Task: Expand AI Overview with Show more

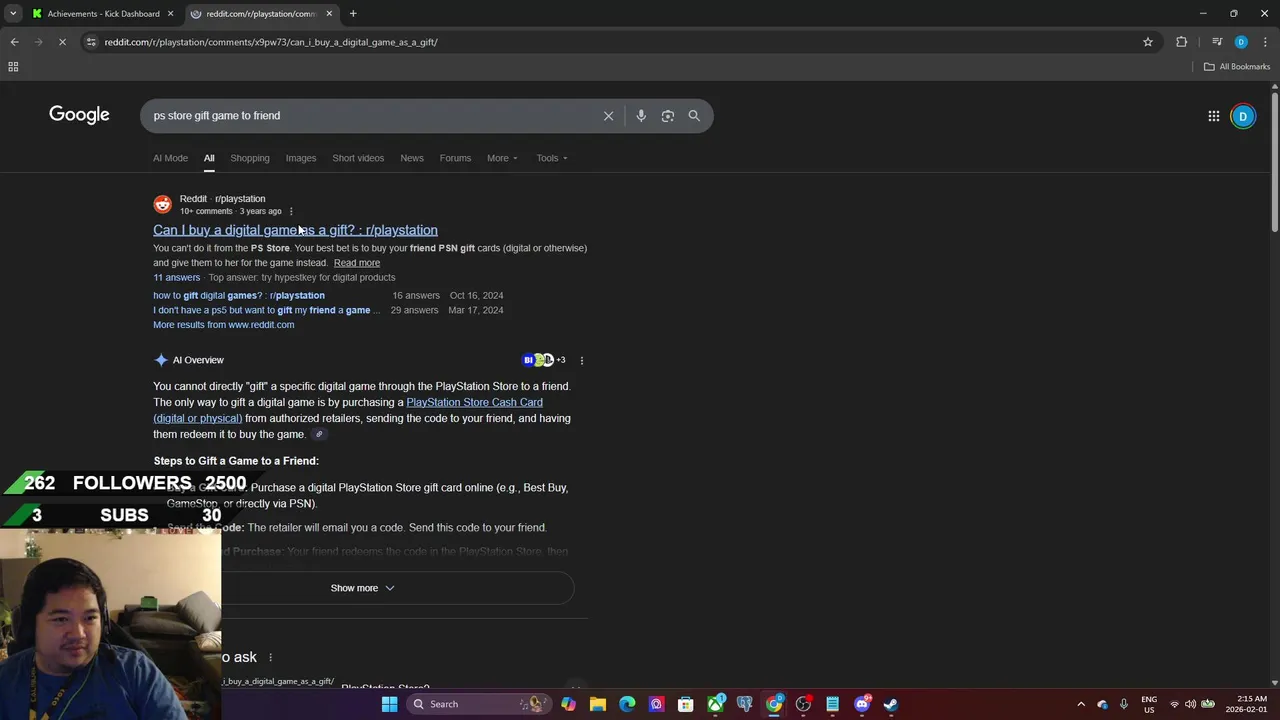Action: pyautogui.click(x=362, y=588)
